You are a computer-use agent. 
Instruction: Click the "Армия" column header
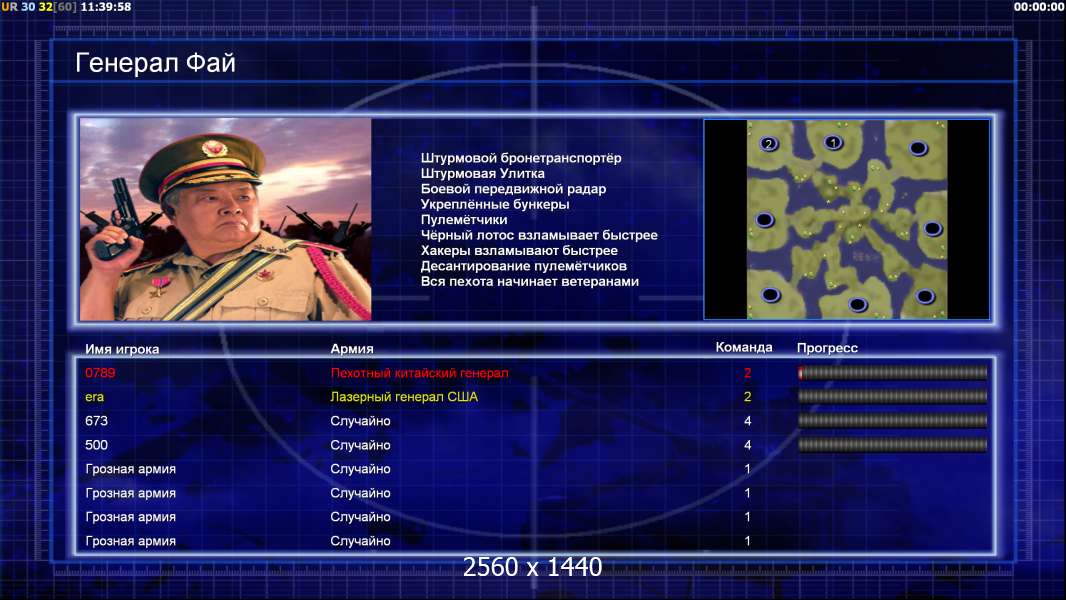click(x=351, y=349)
